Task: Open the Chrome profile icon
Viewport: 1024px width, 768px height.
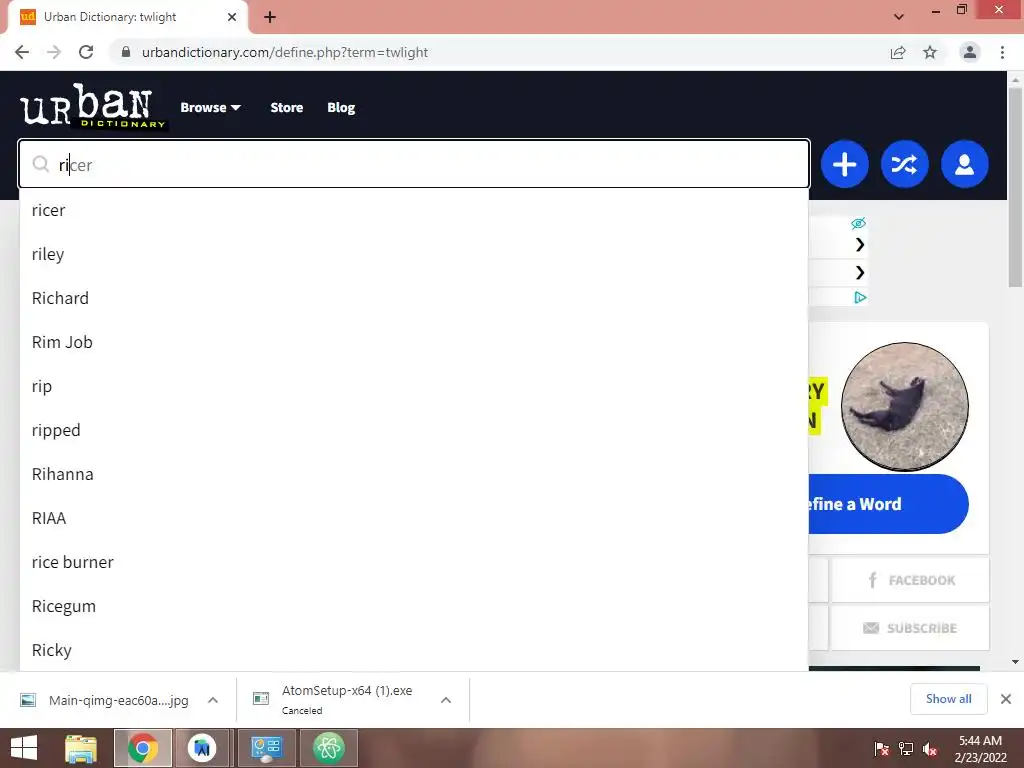Action: 970,52
